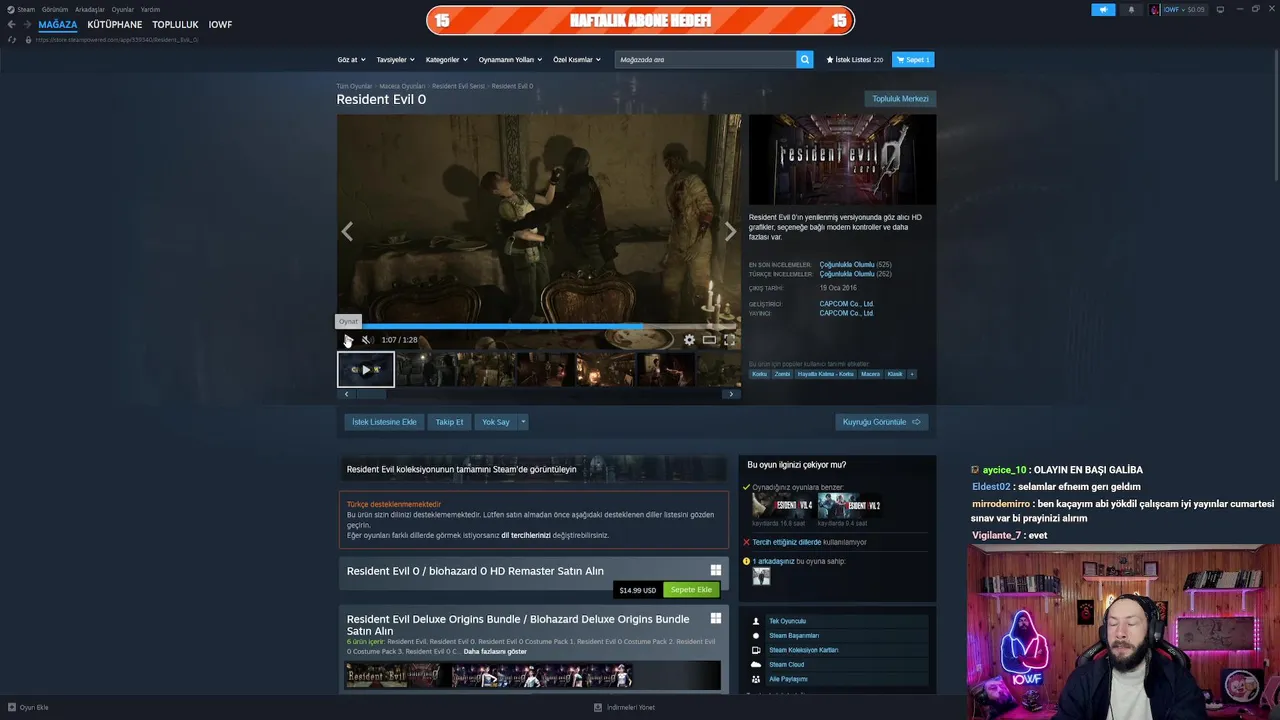
Task: Open İstek Listesi 220 wishlist link
Action: [x=855, y=60]
